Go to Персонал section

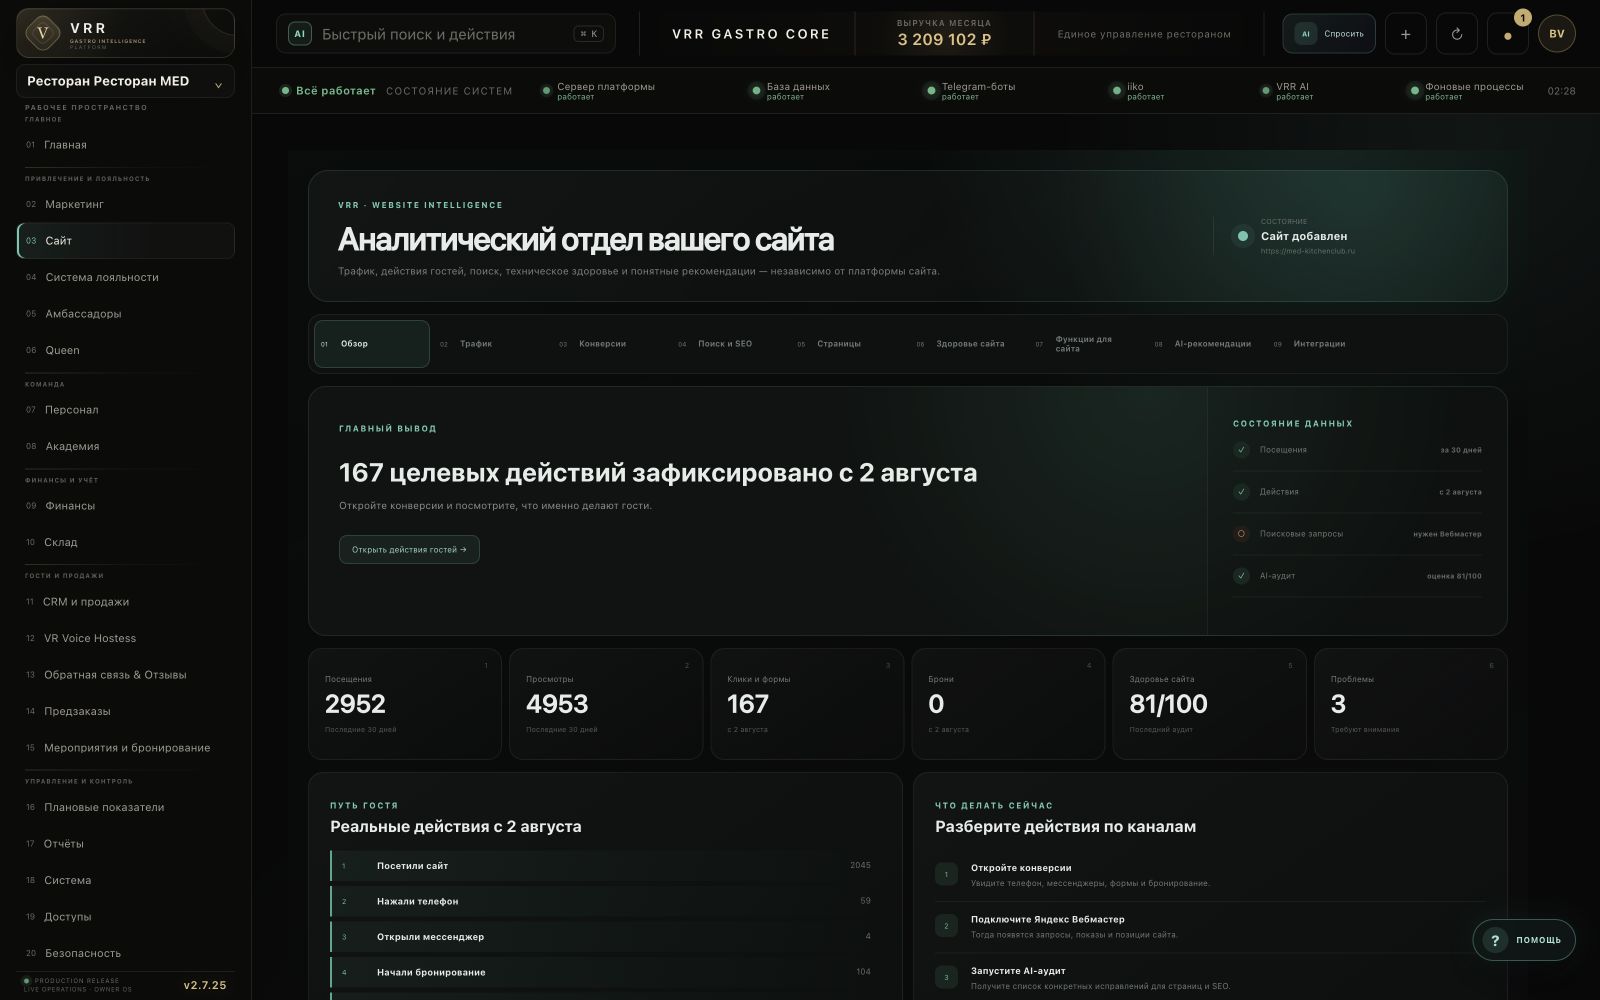point(125,410)
